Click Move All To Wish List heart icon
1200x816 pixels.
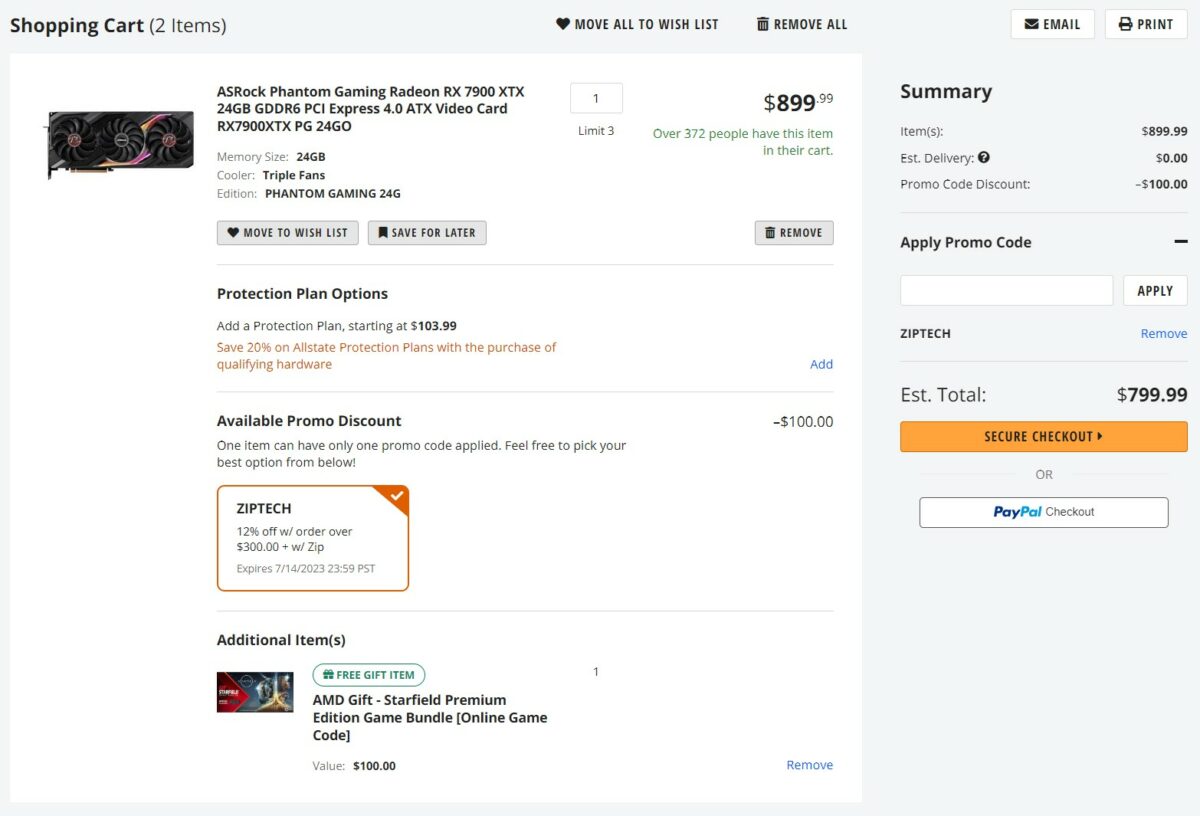tap(563, 24)
